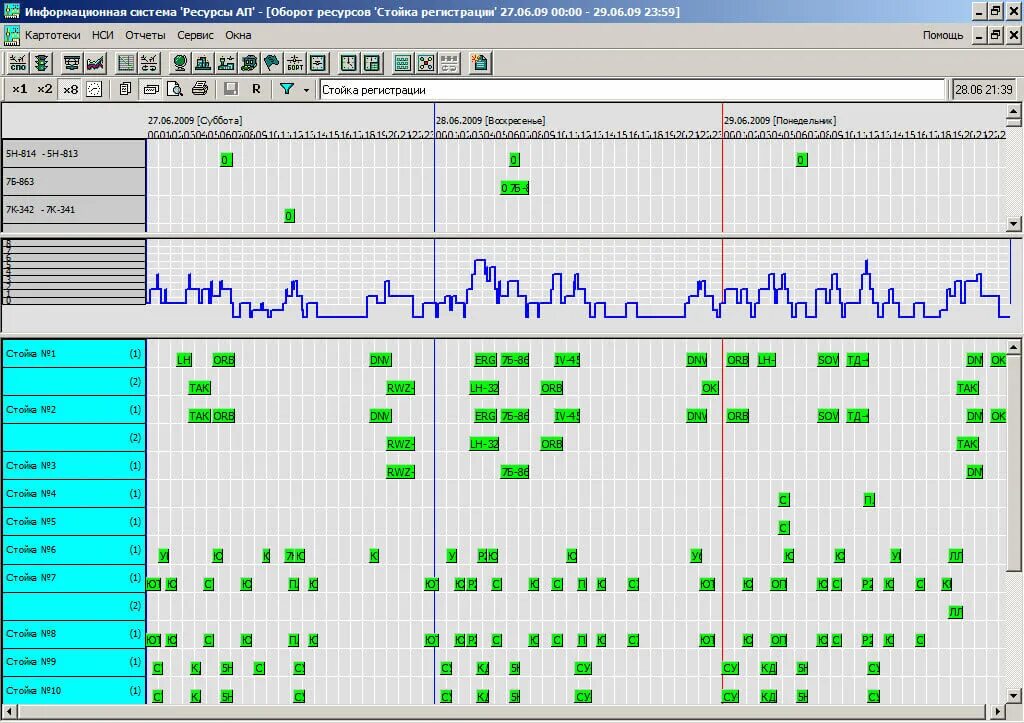Click the green globe toolbar icon

tap(180, 63)
